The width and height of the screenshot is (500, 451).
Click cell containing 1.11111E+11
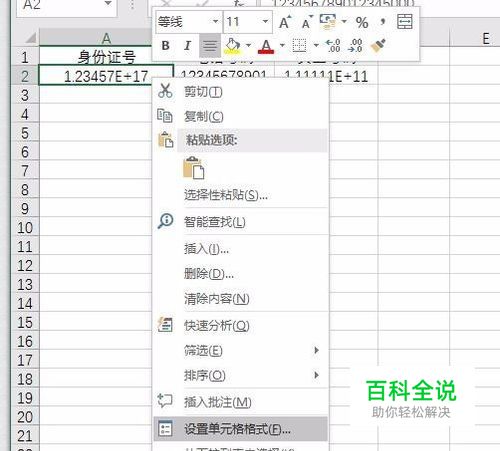coord(326,76)
